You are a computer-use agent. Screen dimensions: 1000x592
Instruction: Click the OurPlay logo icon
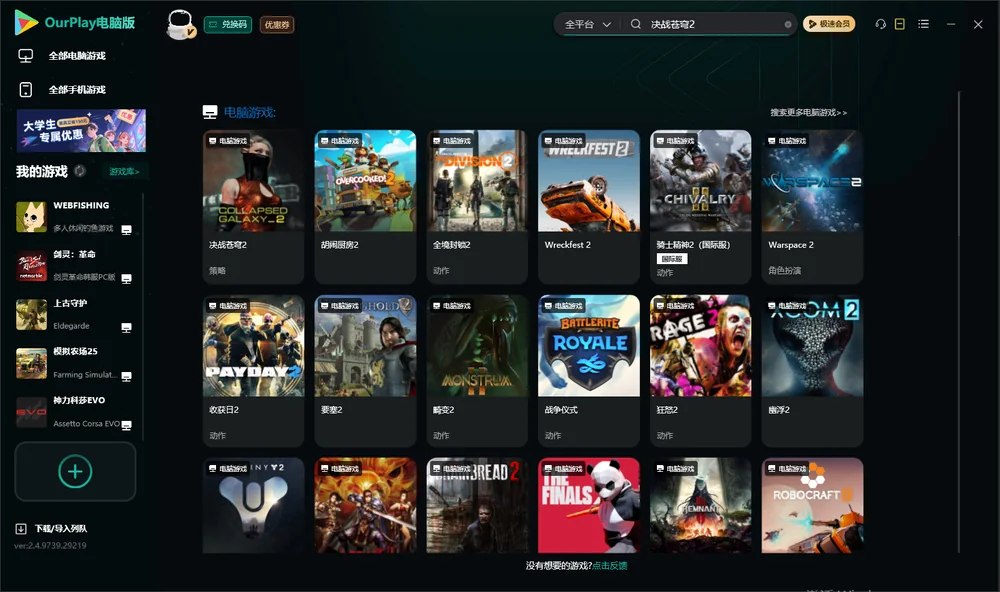(x=26, y=22)
